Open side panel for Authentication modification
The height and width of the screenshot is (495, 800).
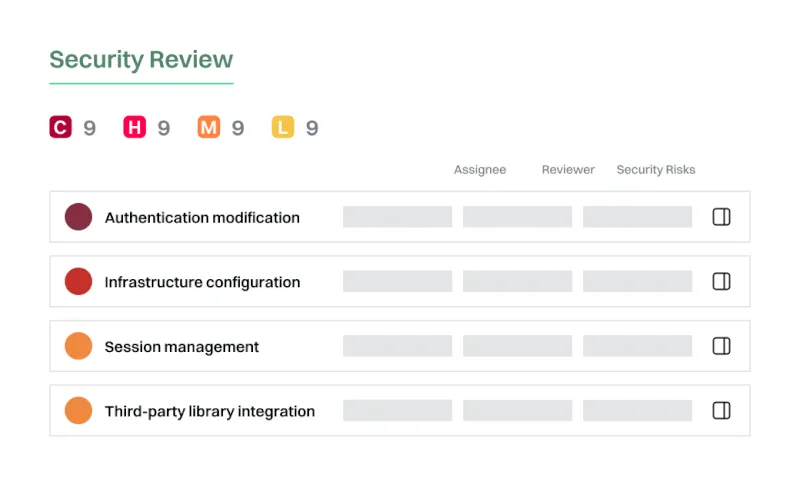(x=721, y=217)
